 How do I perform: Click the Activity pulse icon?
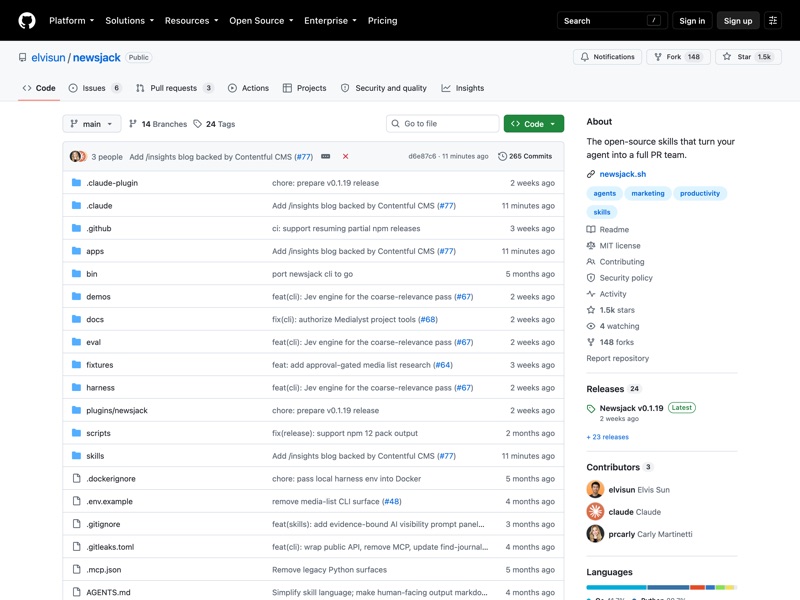[x=591, y=294]
